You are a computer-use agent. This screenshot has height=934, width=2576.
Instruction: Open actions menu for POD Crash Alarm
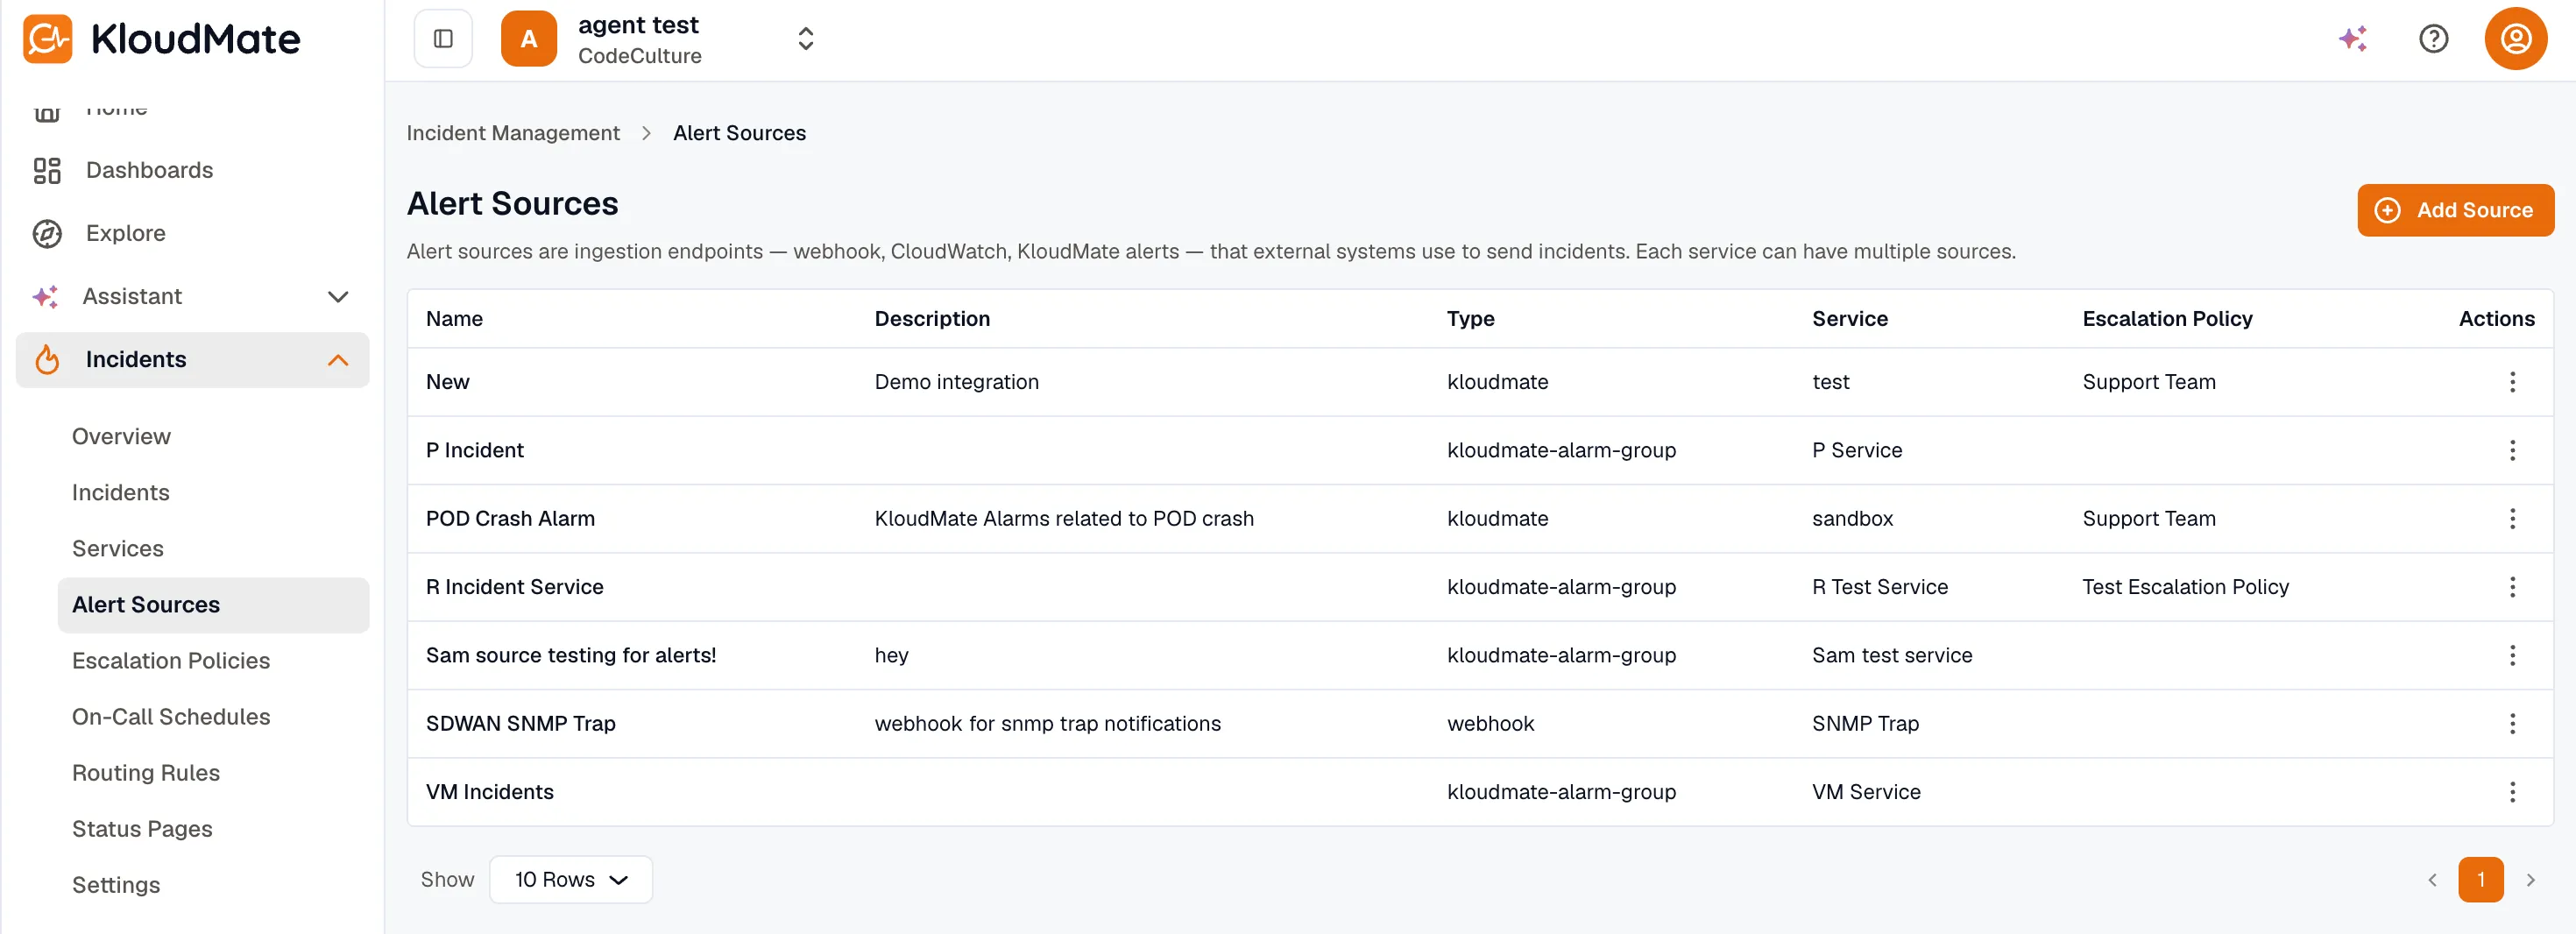[2511, 518]
